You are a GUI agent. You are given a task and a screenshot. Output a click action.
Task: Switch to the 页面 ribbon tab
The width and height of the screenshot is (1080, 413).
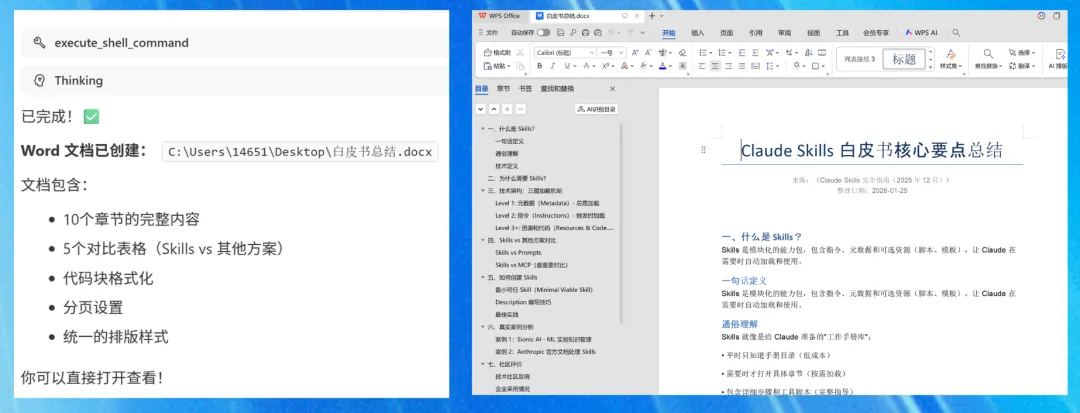click(727, 32)
